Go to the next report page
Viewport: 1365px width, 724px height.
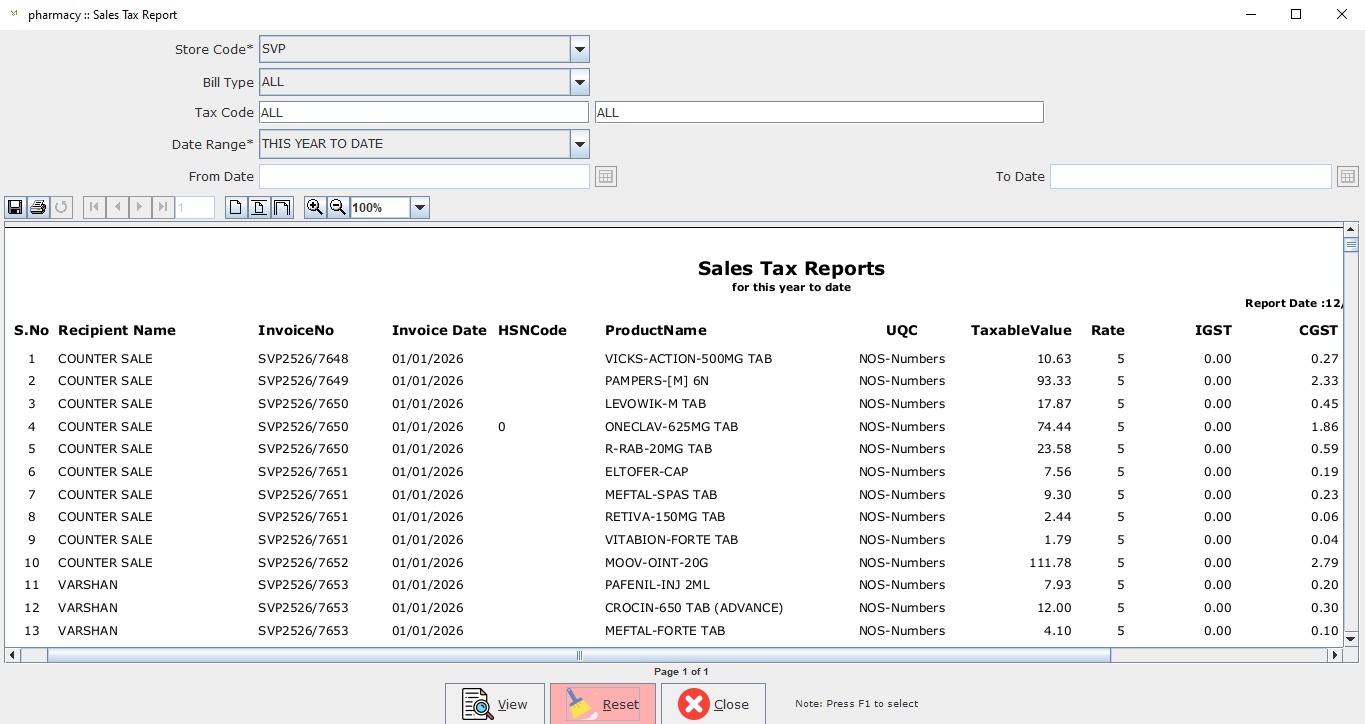[x=140, y=208]
